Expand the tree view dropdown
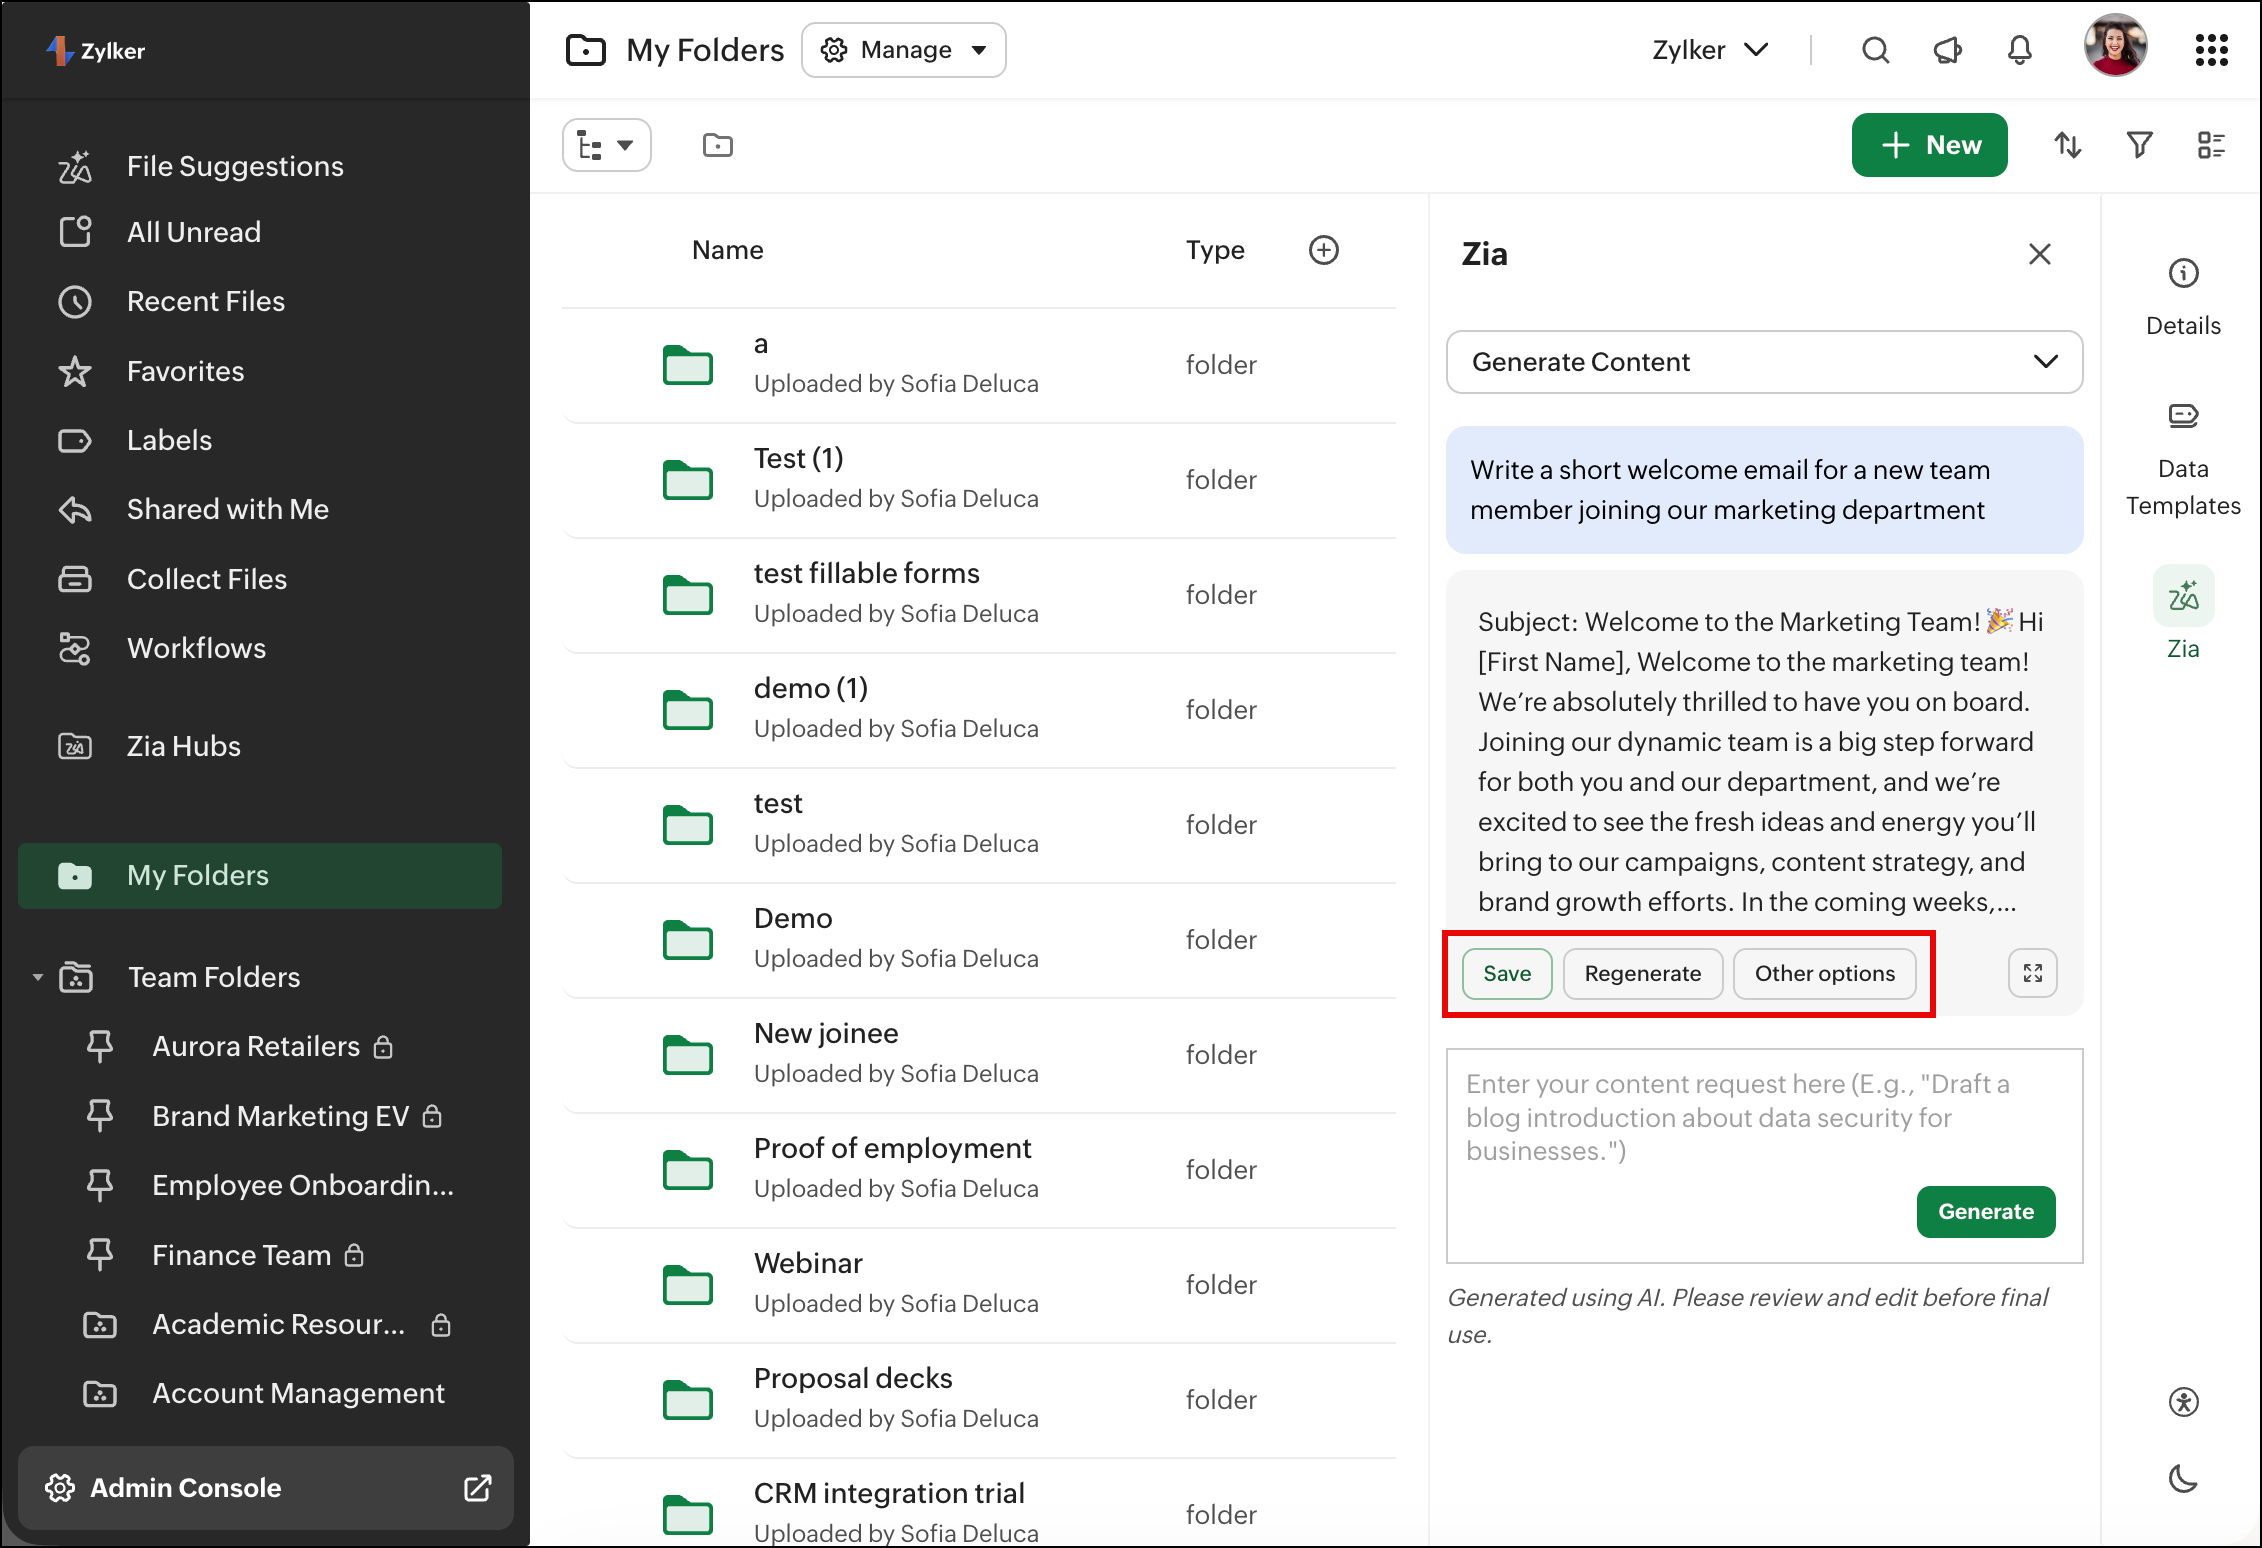 tap(606, 146)
